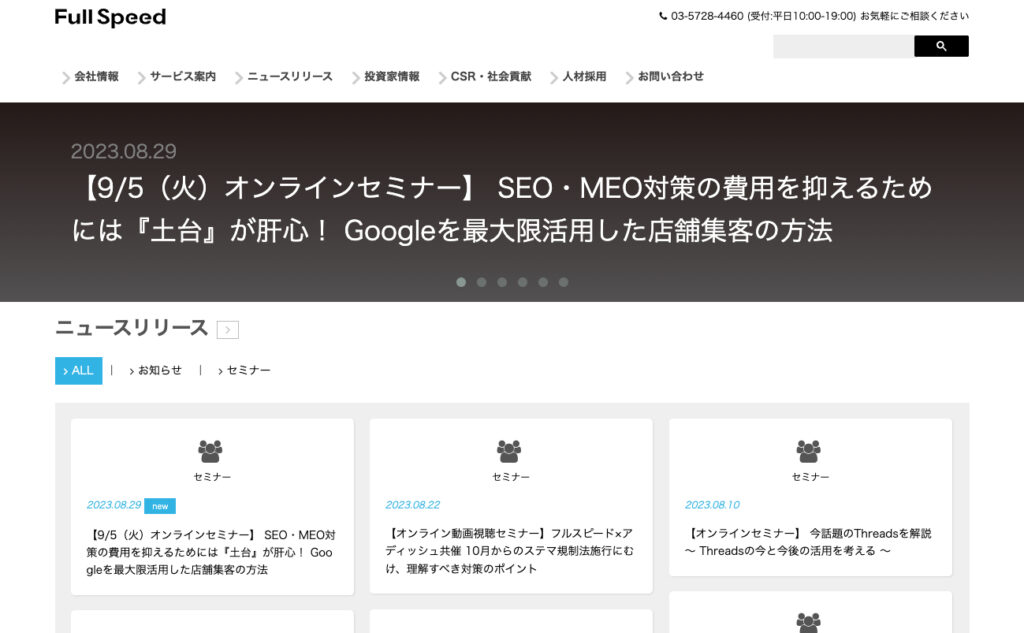The image size is (1024, 633).
Task: Open the 投資家情報 navigation menu
Action: (x=391, y=77)
